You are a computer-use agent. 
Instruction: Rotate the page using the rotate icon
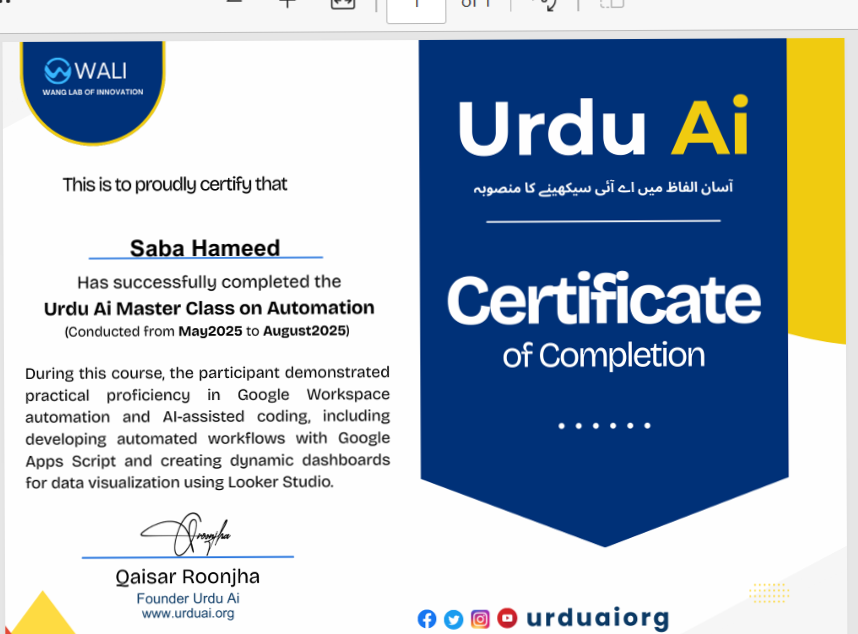click(545, 4)
